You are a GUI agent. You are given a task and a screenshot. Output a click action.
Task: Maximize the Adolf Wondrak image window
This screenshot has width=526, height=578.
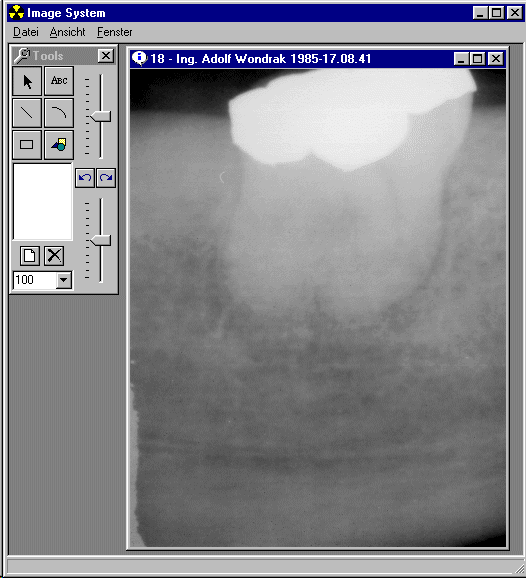[x=477, y=59]
